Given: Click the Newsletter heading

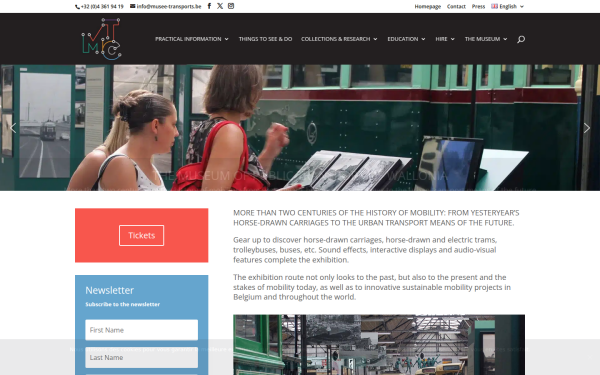Looking at the screenshot, I should tap(109, 290).
